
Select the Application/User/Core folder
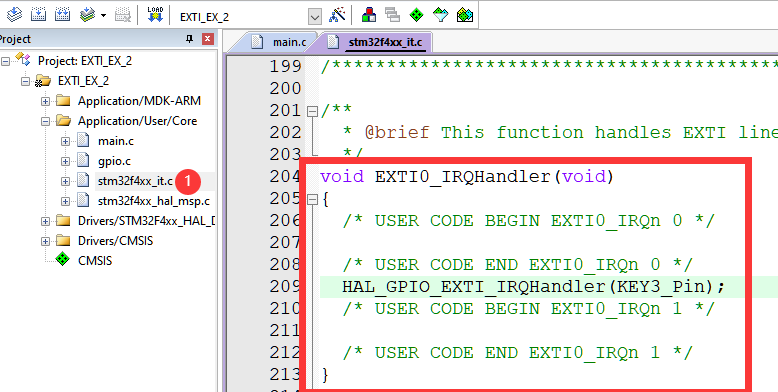tap(137, 121)
